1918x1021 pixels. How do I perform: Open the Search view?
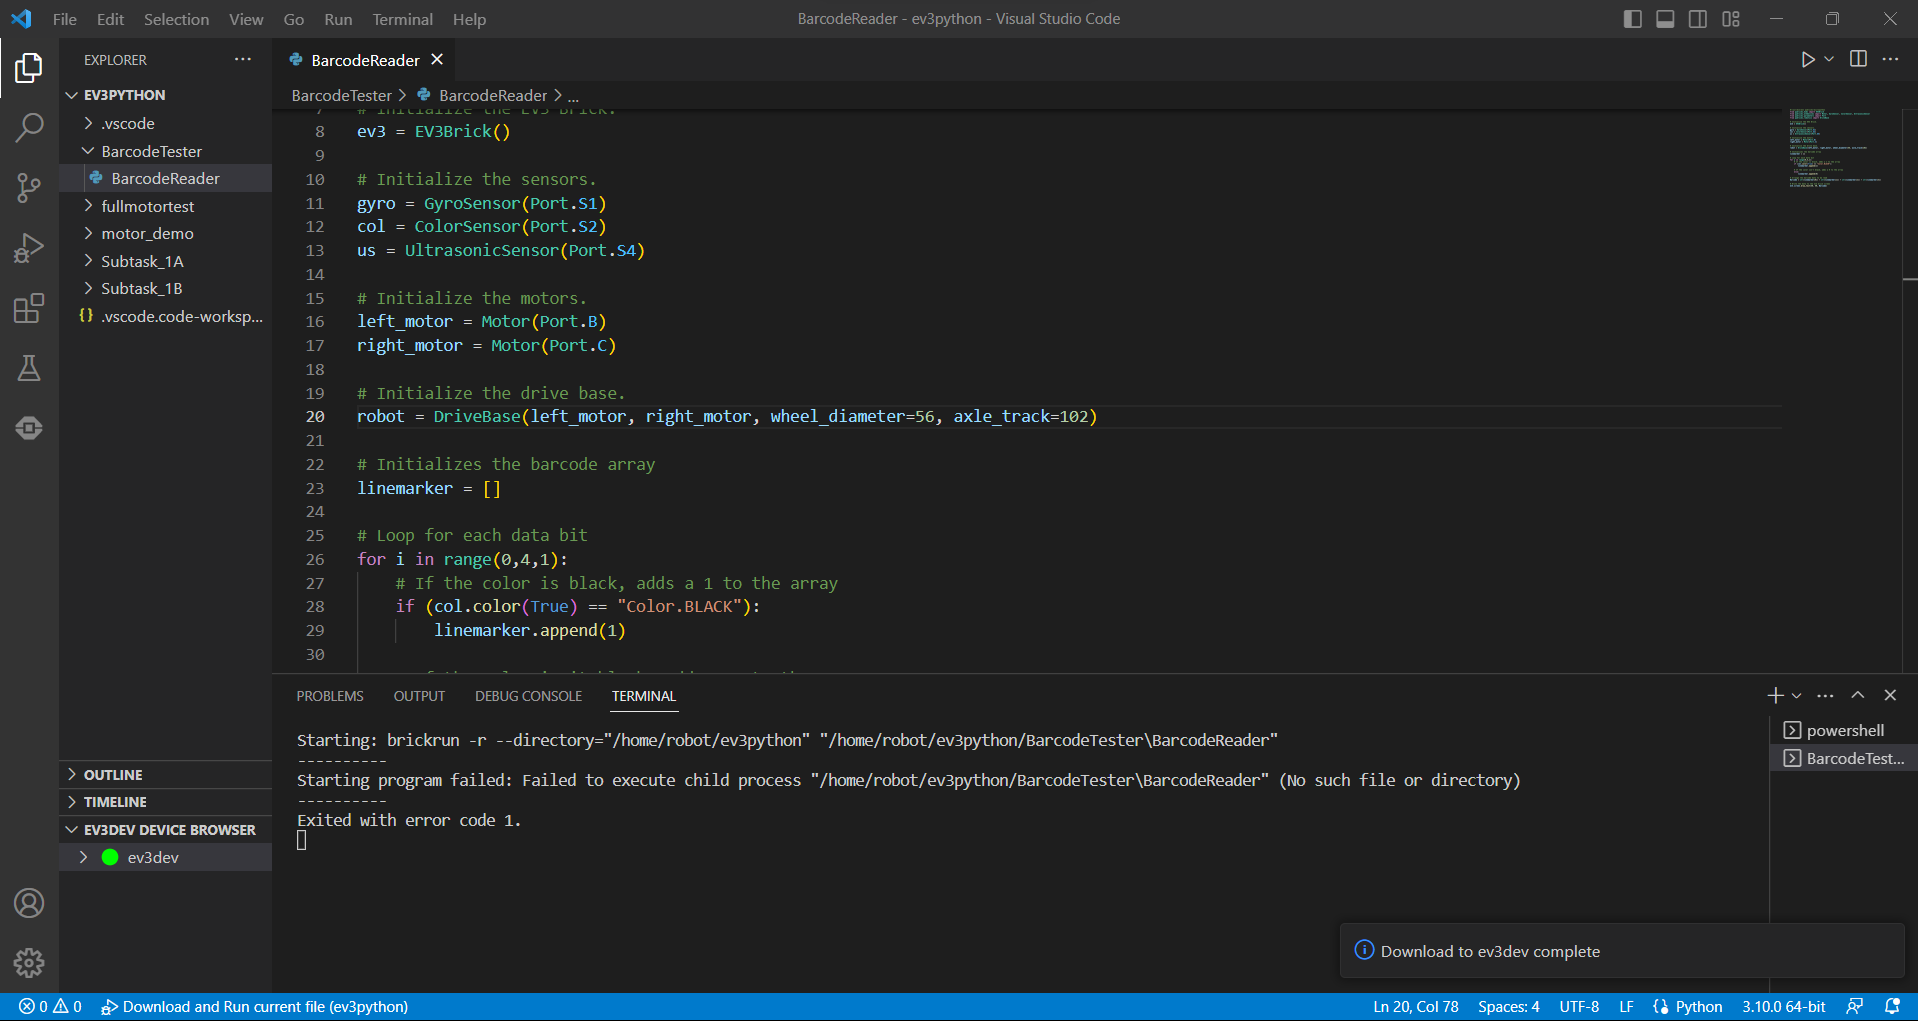[29, 127]
